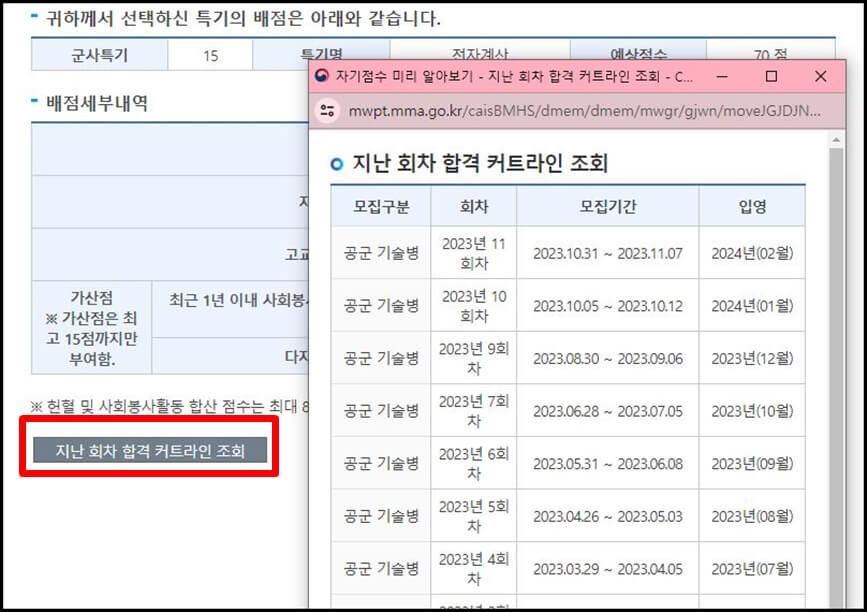Select the 2023년 7회차 entry
Viewport: 867px width, 612px height.
471,409
